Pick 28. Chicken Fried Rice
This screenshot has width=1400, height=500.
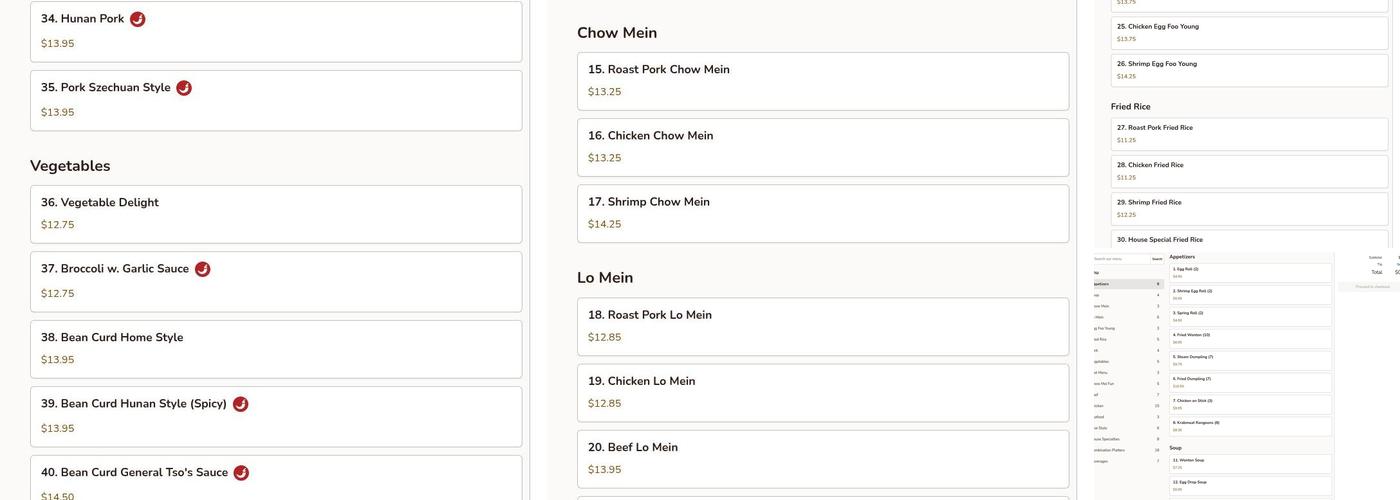(1249, 171)
